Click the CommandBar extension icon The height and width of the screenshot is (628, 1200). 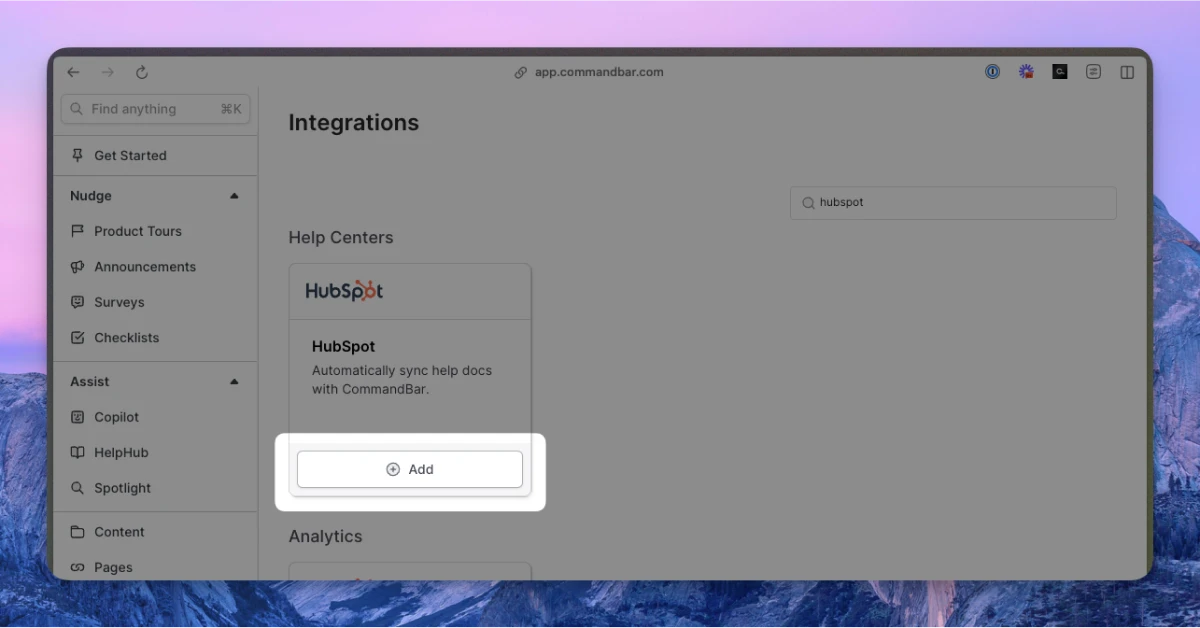[1059, 72]
